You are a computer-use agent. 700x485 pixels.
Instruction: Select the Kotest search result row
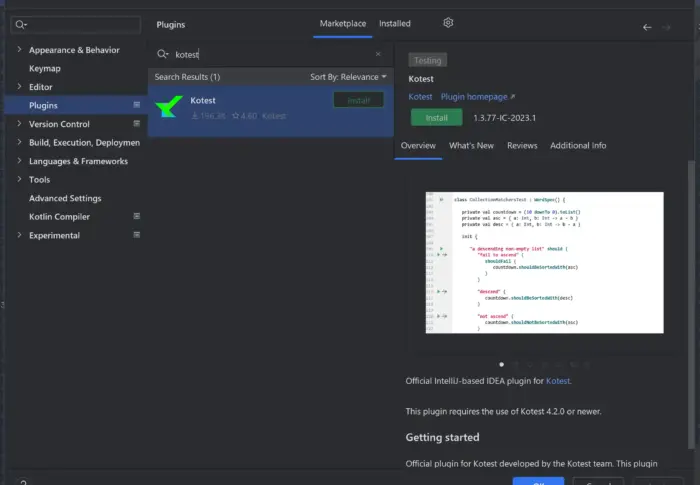pos(271,111)
